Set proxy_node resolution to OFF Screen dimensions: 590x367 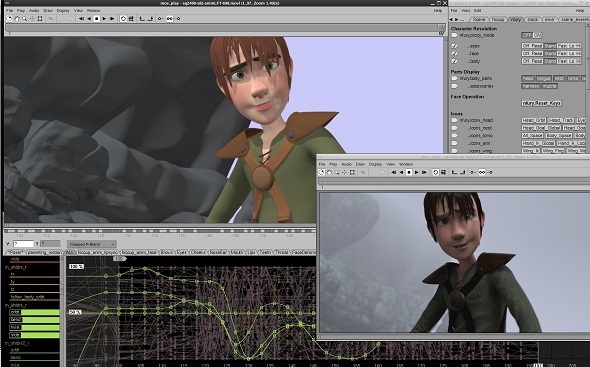pos(527,35)
